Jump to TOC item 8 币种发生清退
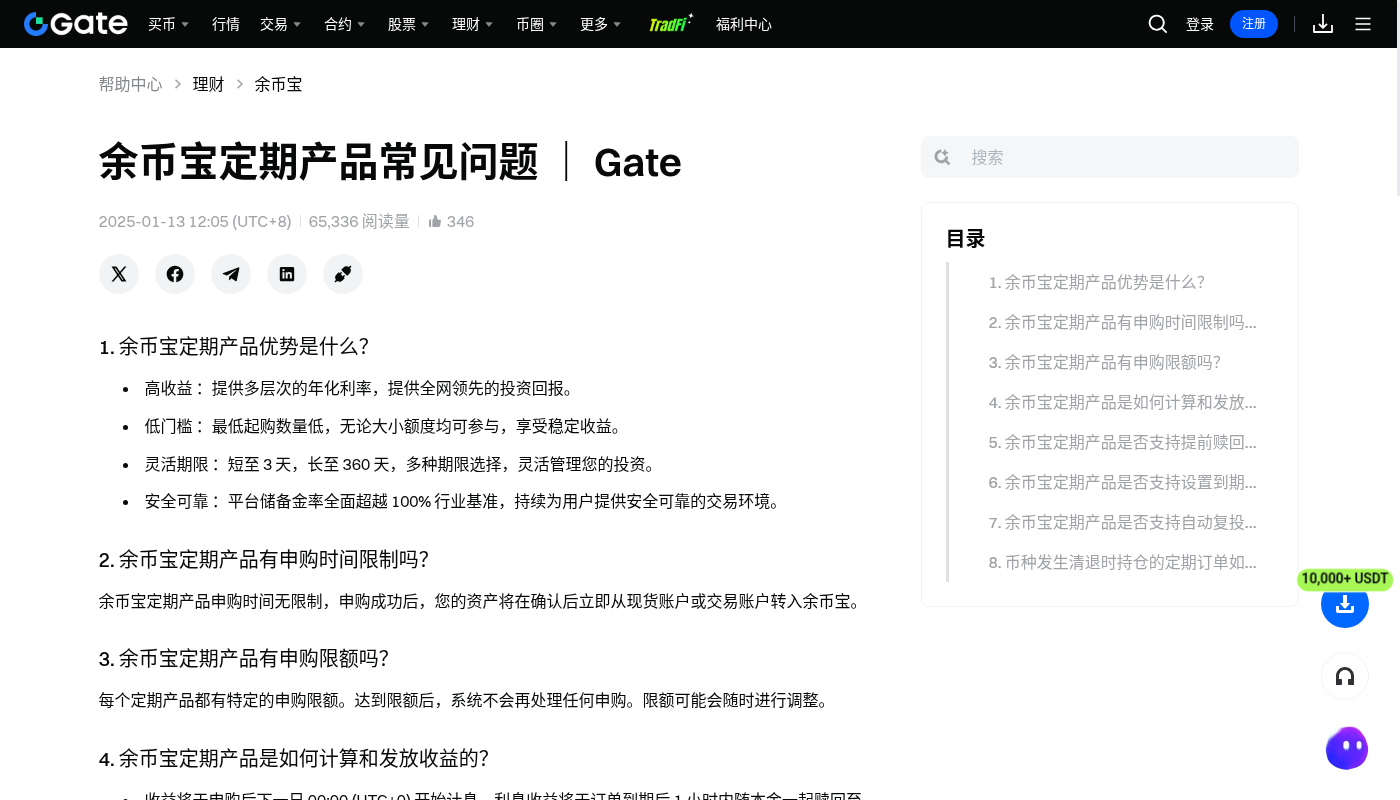Image resolution: width=1400 pixels, height=800 pixels. 1122,562
